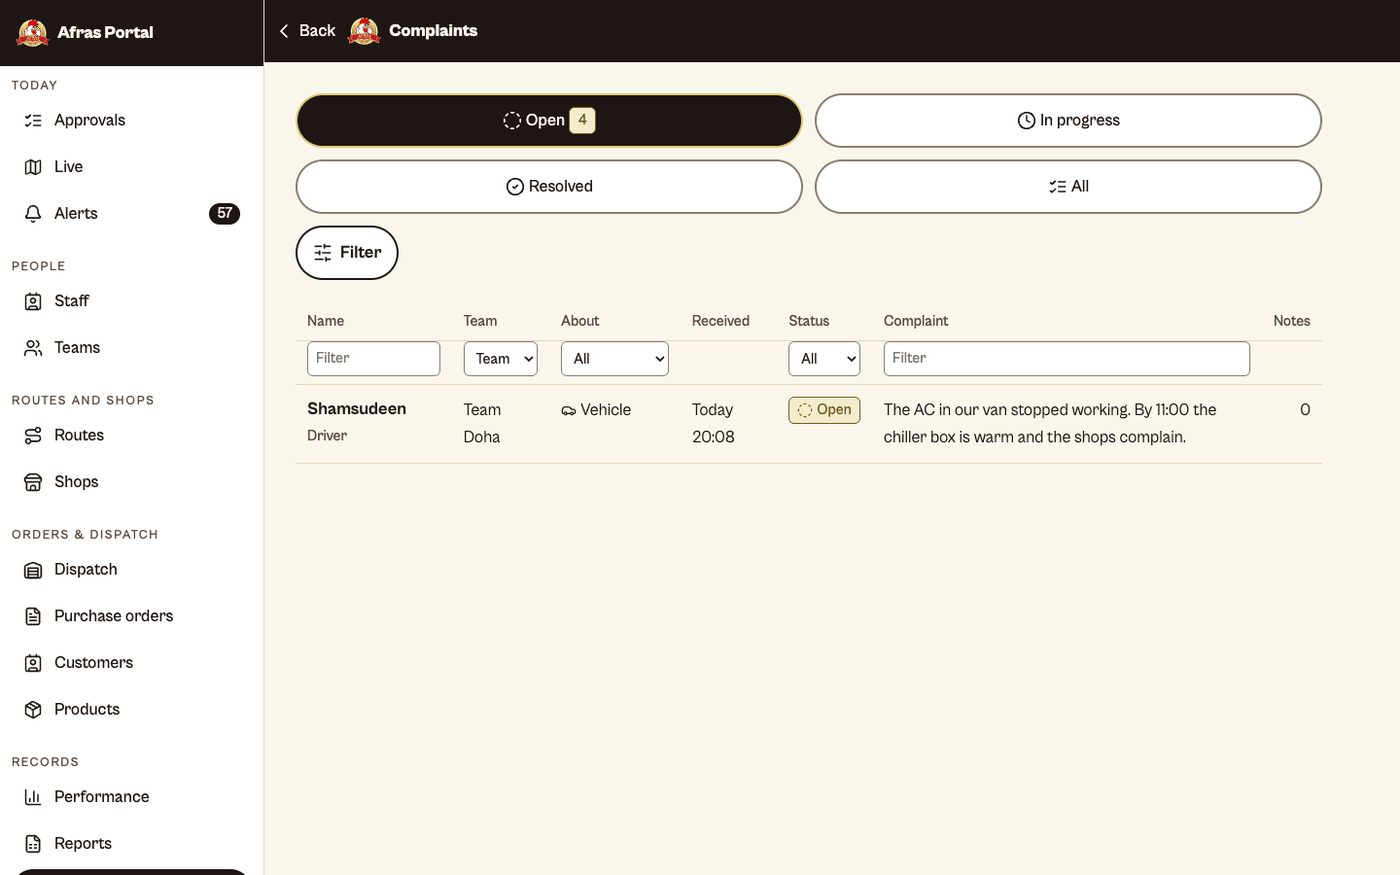Viewport: 1400px width, 875px height.
Task: Click the Complaint column header
Action: tap(916, 321)
